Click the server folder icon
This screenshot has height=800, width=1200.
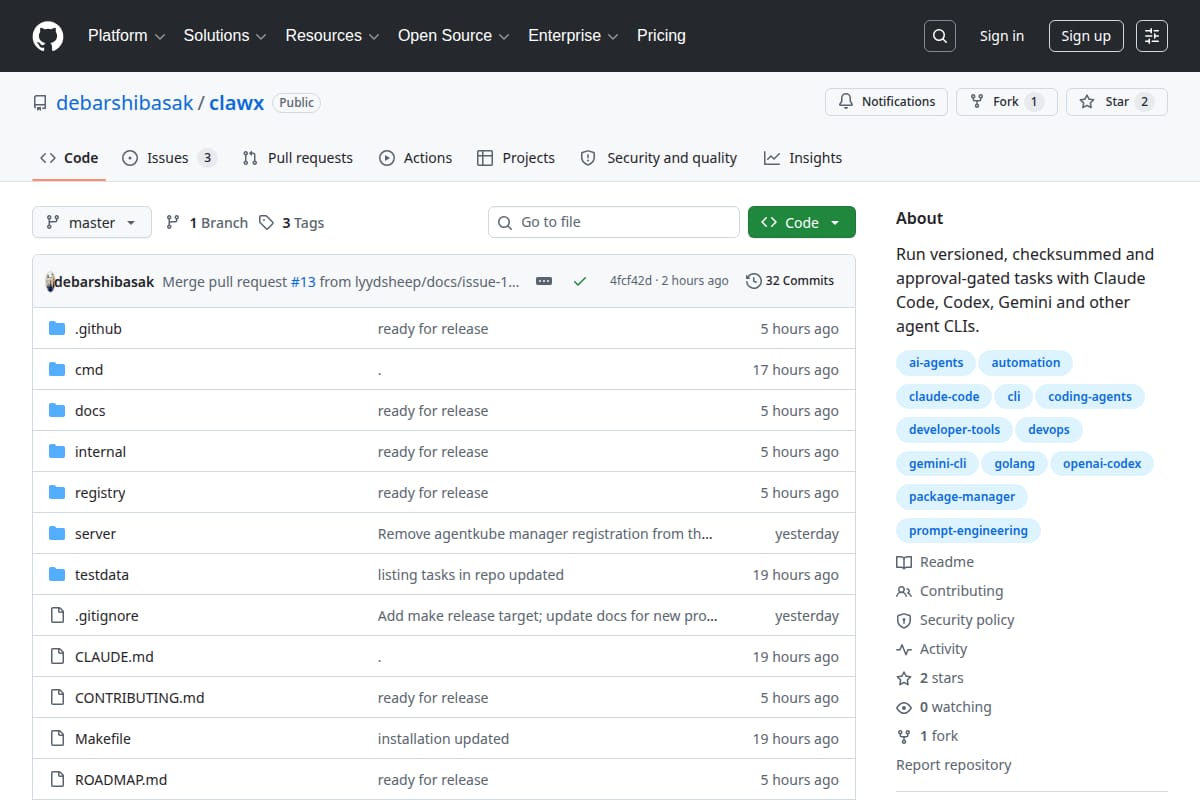click(57, 534)
